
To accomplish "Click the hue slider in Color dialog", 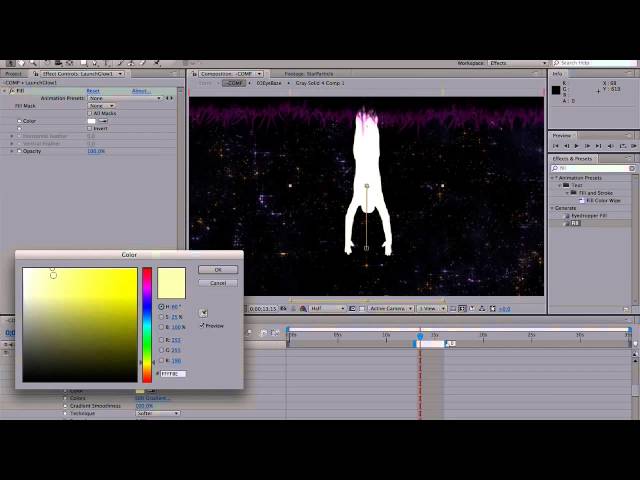I will 147,325.
